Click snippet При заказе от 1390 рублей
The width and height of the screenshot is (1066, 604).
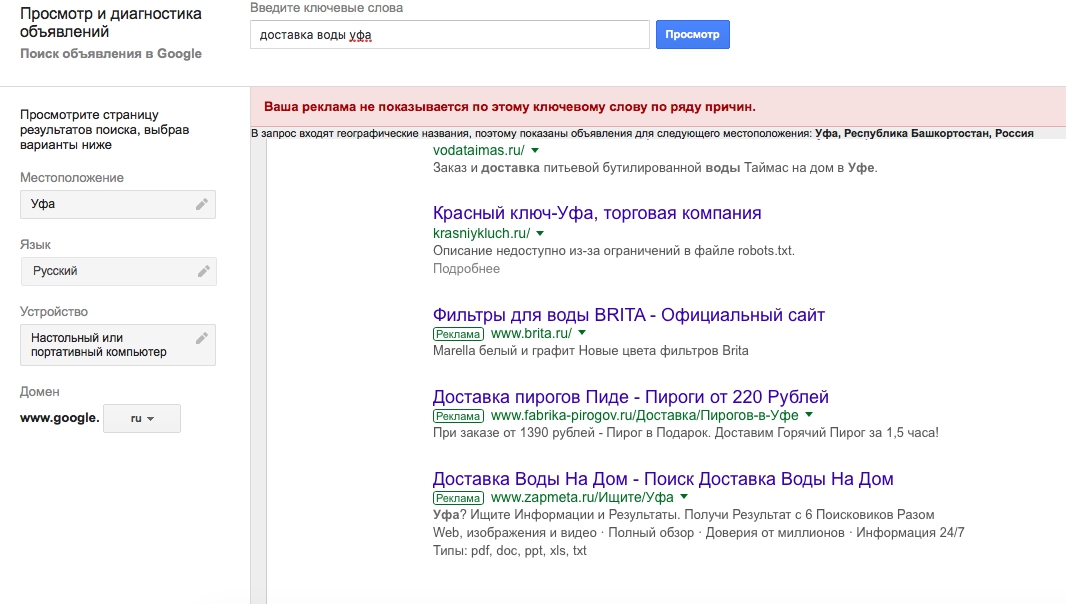686,433
